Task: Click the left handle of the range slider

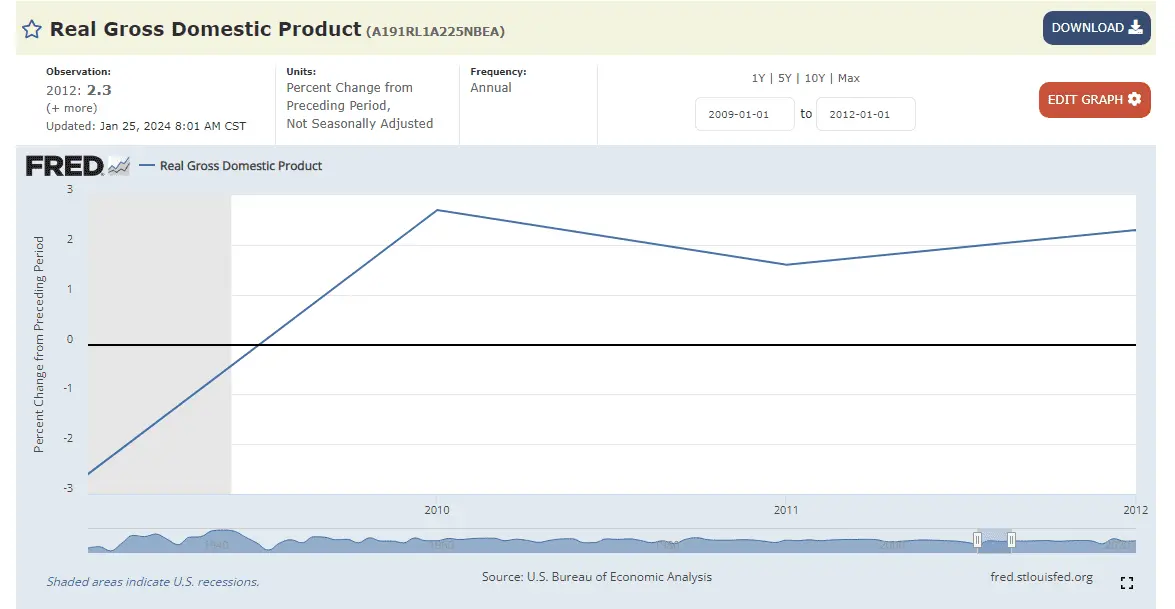Action: pyautogui.click(x=977, y=541)
